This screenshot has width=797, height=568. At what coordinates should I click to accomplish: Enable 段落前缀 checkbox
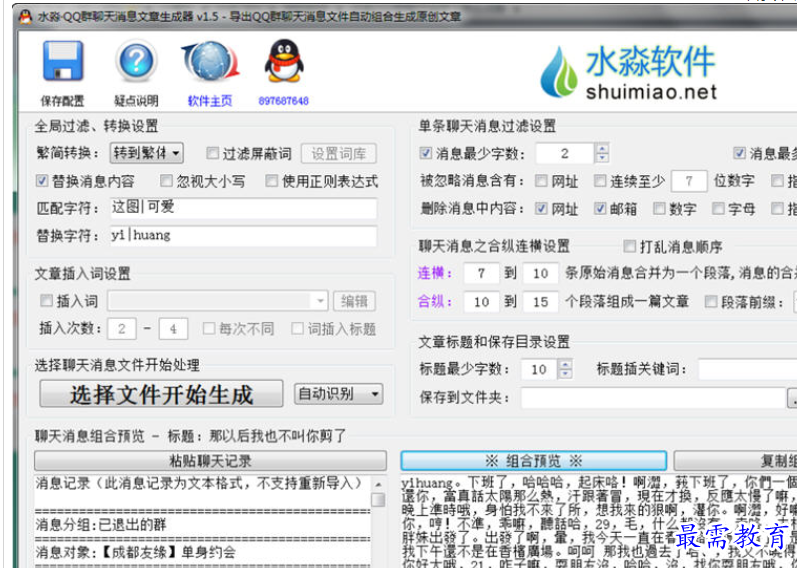[x=711, y=302]
